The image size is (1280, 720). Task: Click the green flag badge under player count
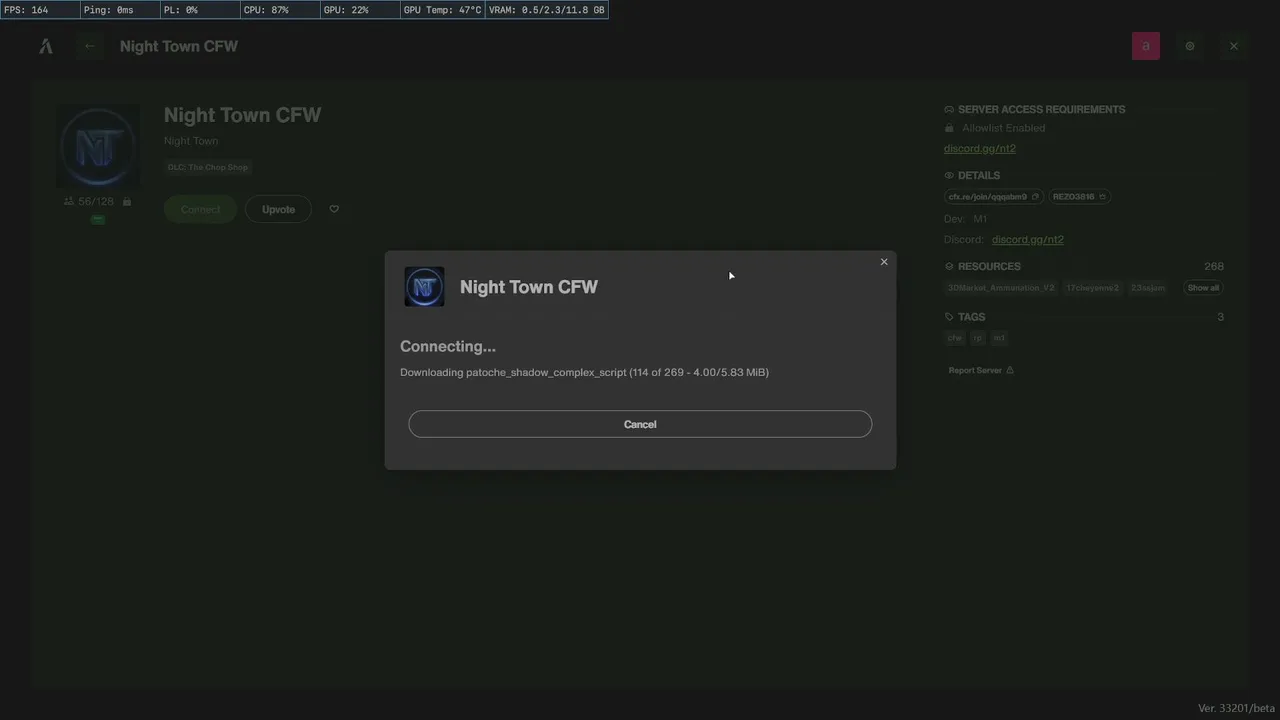pos(98,219)
